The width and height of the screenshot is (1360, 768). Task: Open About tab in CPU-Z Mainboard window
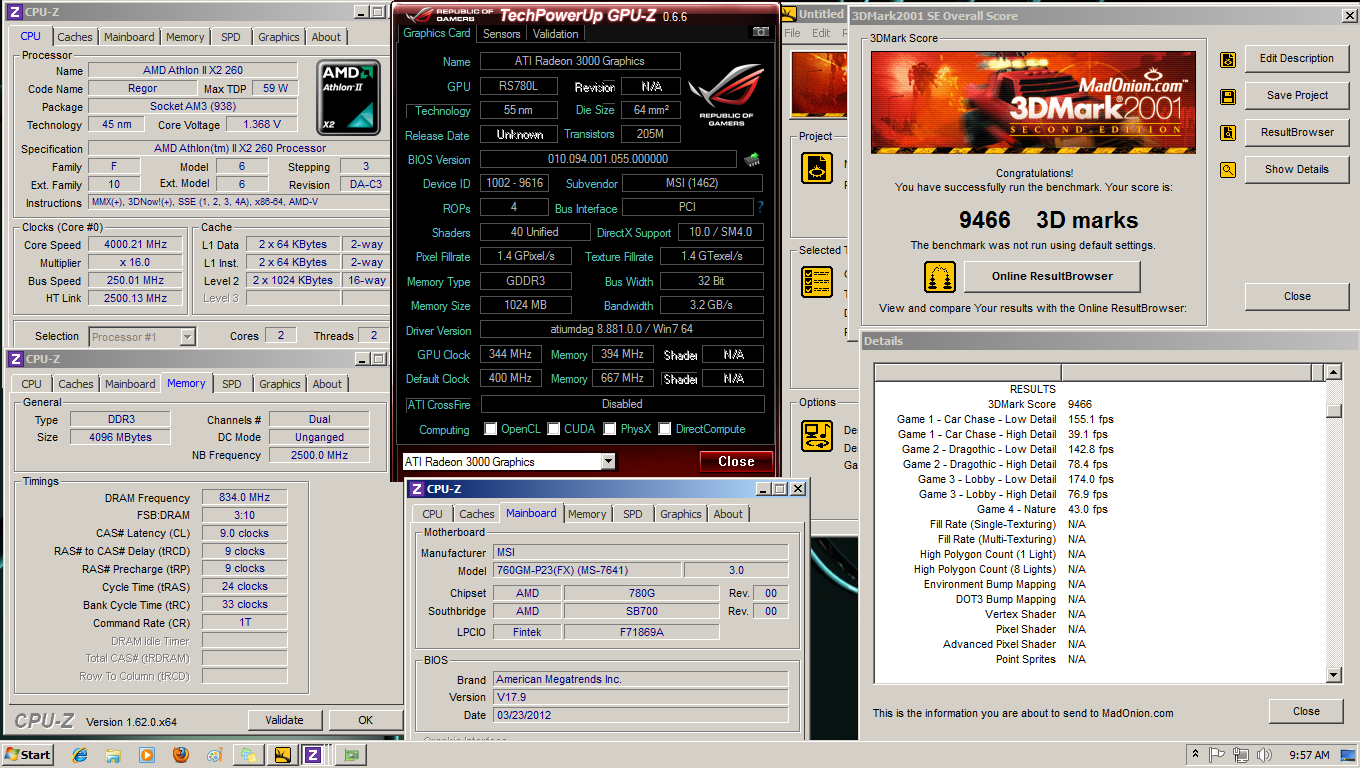click(728, 514)
